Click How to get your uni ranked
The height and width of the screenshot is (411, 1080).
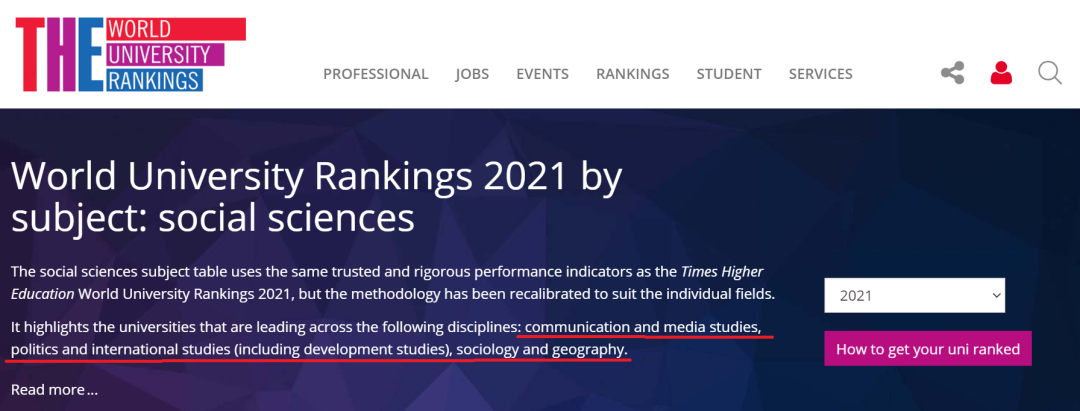(x=928, y=348)
